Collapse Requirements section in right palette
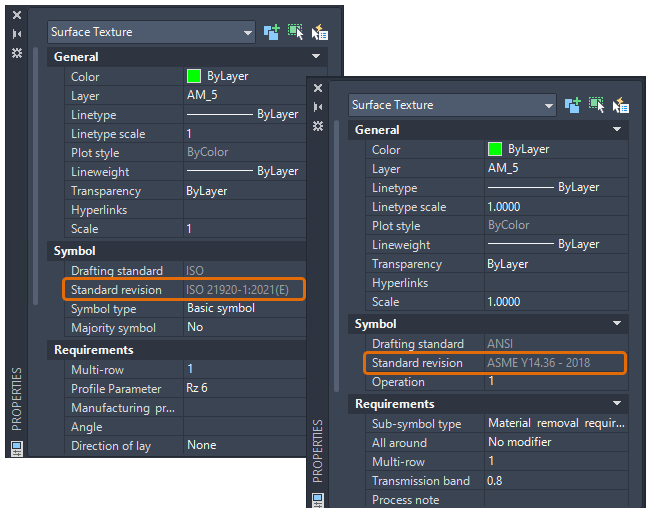This screenshot has width=652, height=513. pos(617,403)
